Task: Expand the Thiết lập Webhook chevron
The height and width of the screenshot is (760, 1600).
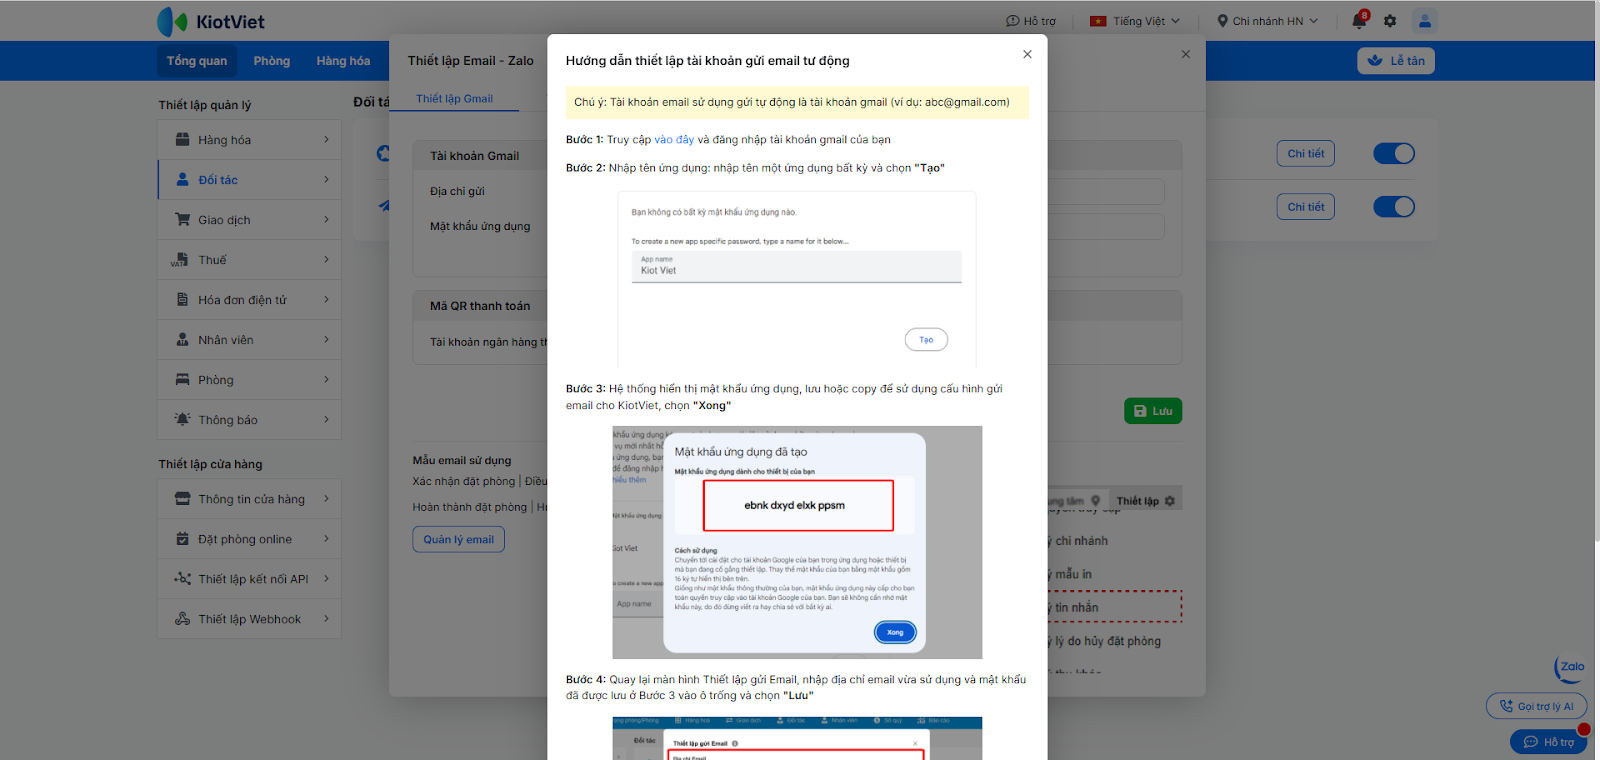Action: tap(327, 619)
